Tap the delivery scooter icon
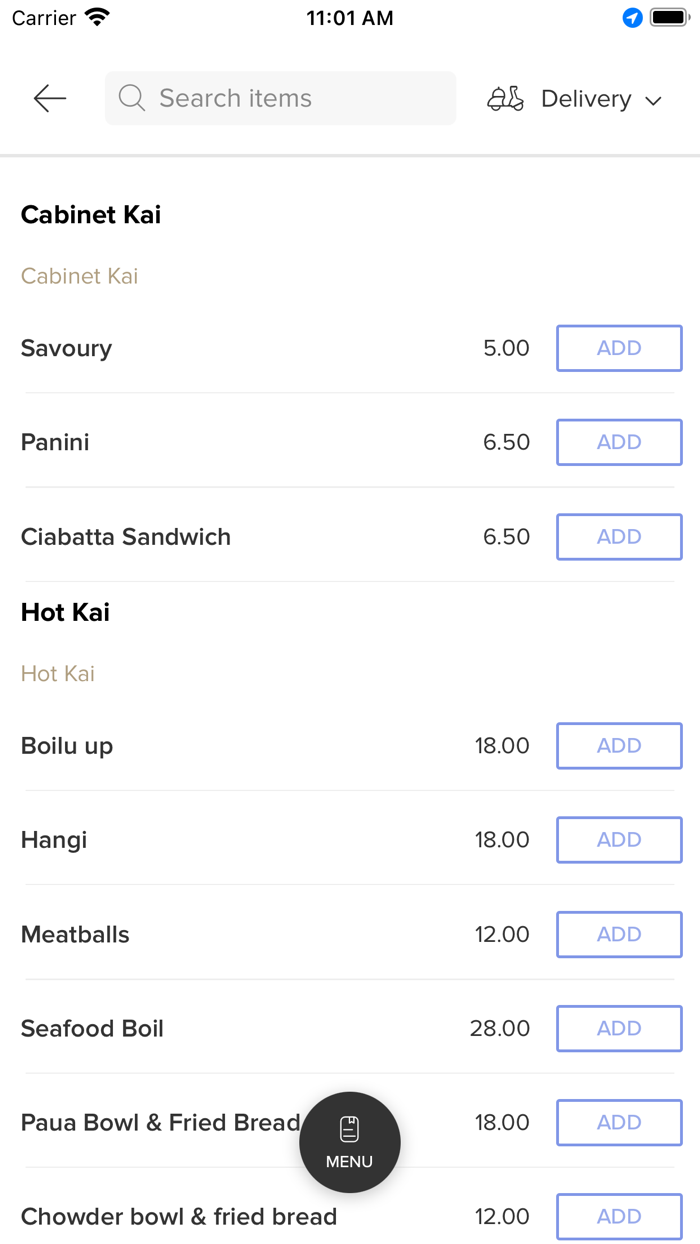Viewport: 700px width, 1244px height. 505,98
